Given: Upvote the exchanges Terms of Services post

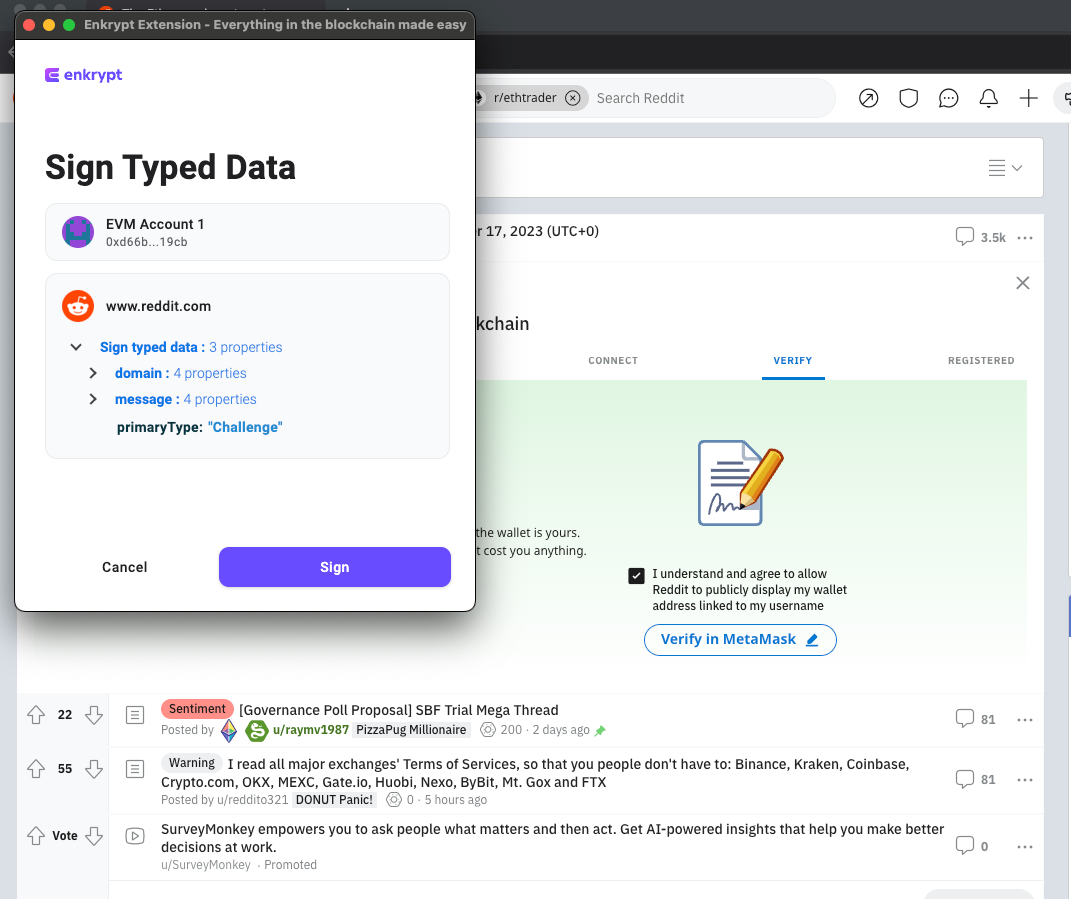Looking at the screenshot, I should (36, 769).
